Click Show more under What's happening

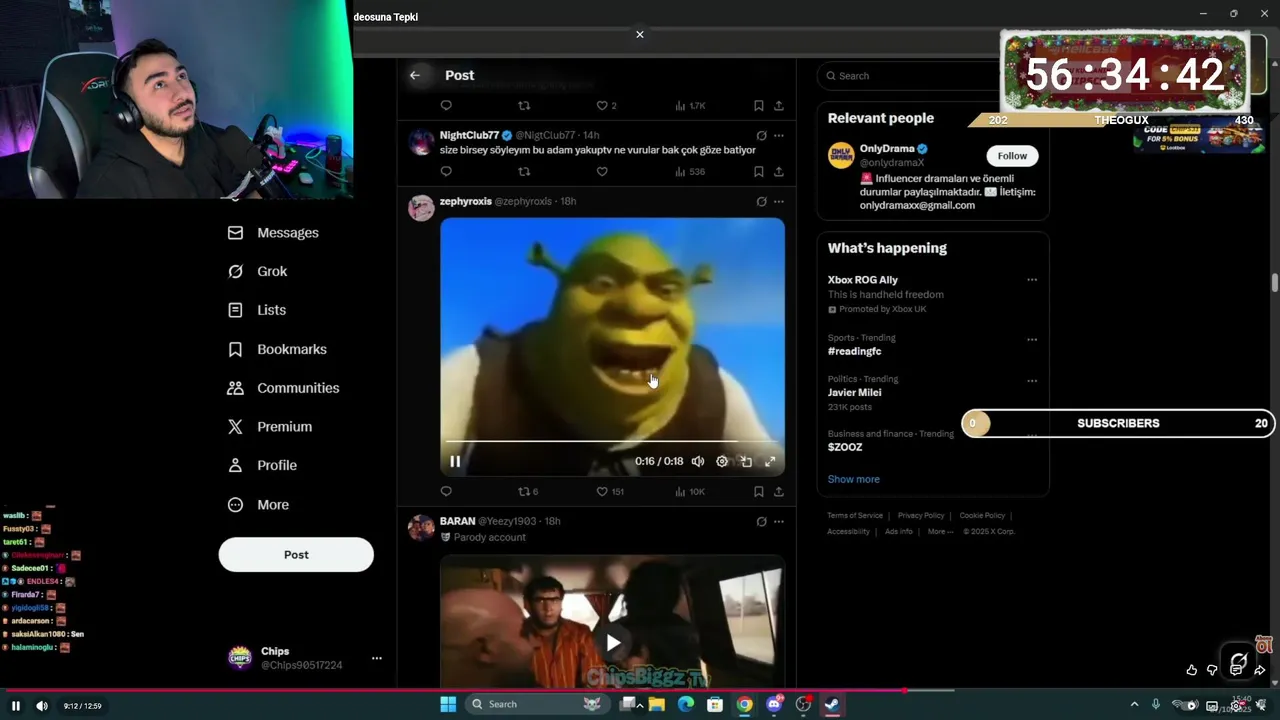853,479
